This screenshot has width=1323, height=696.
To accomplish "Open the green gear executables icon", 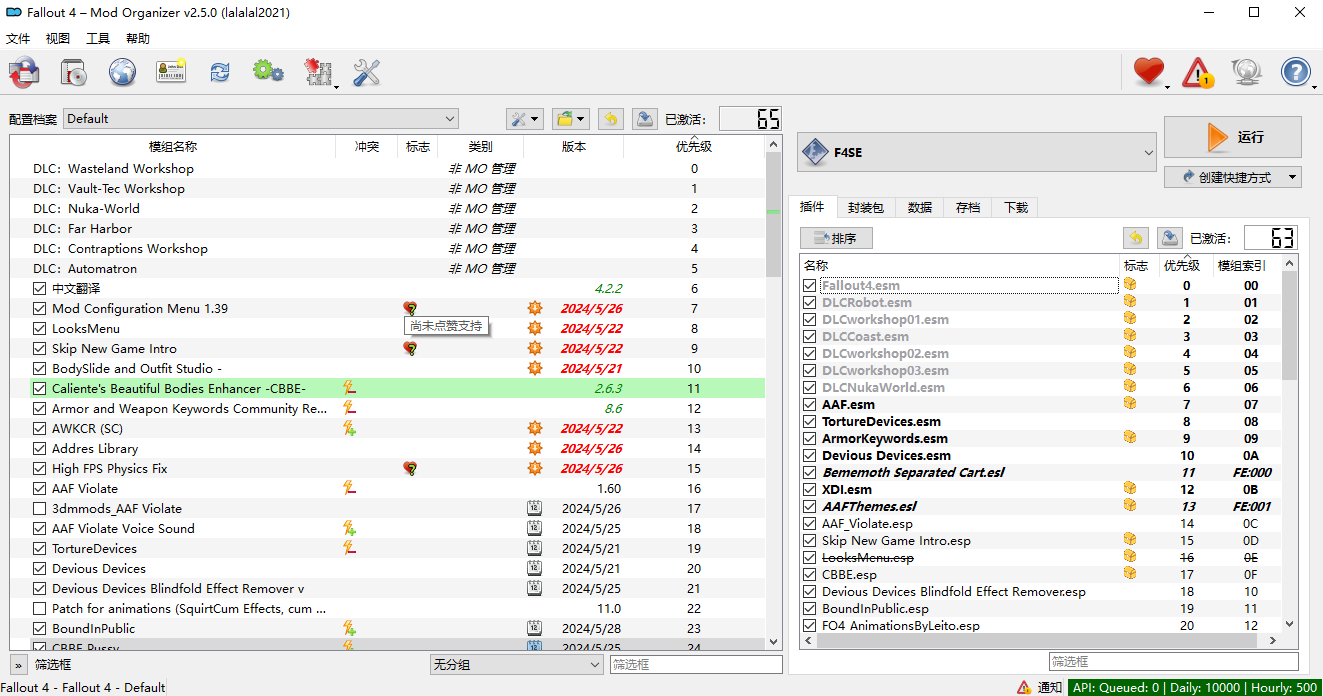I will (268, 71).
